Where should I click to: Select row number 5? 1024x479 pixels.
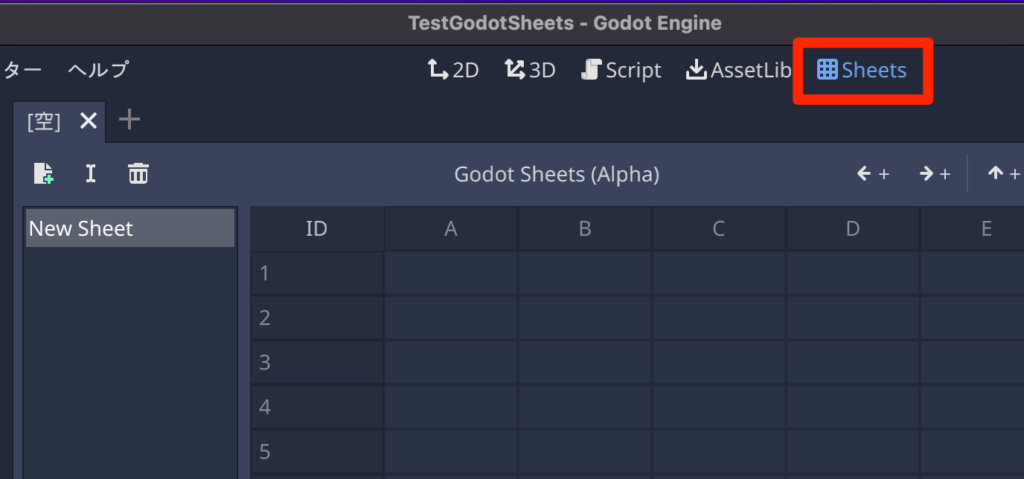click(317, 451)
